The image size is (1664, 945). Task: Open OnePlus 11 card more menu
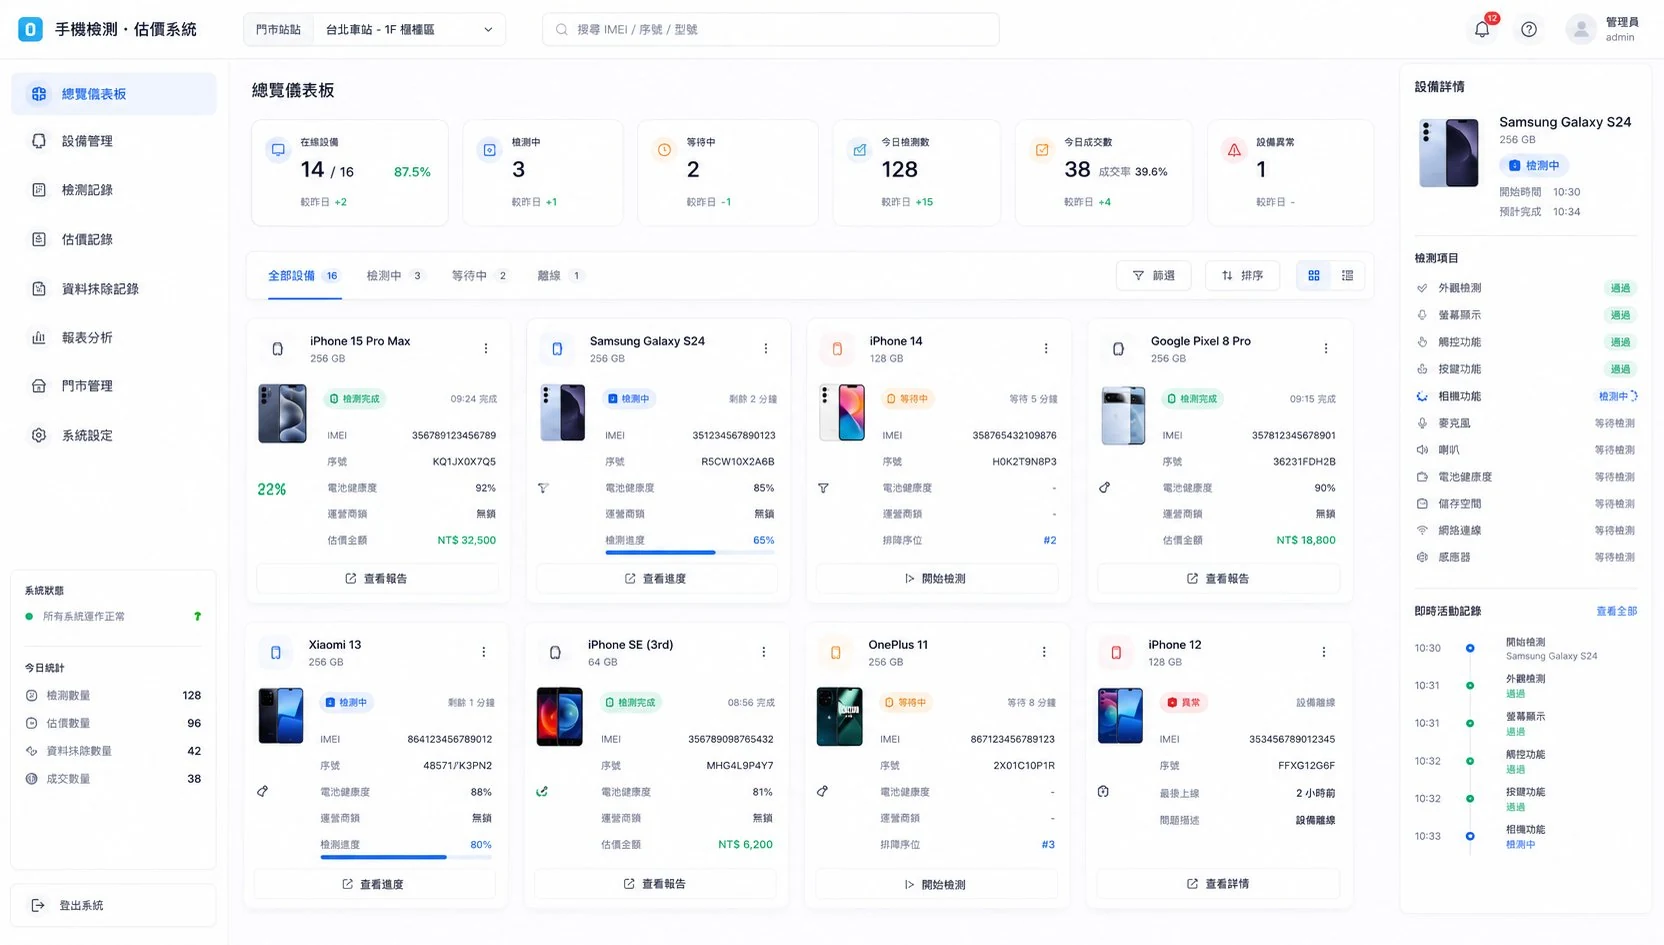coord(1044,652)
